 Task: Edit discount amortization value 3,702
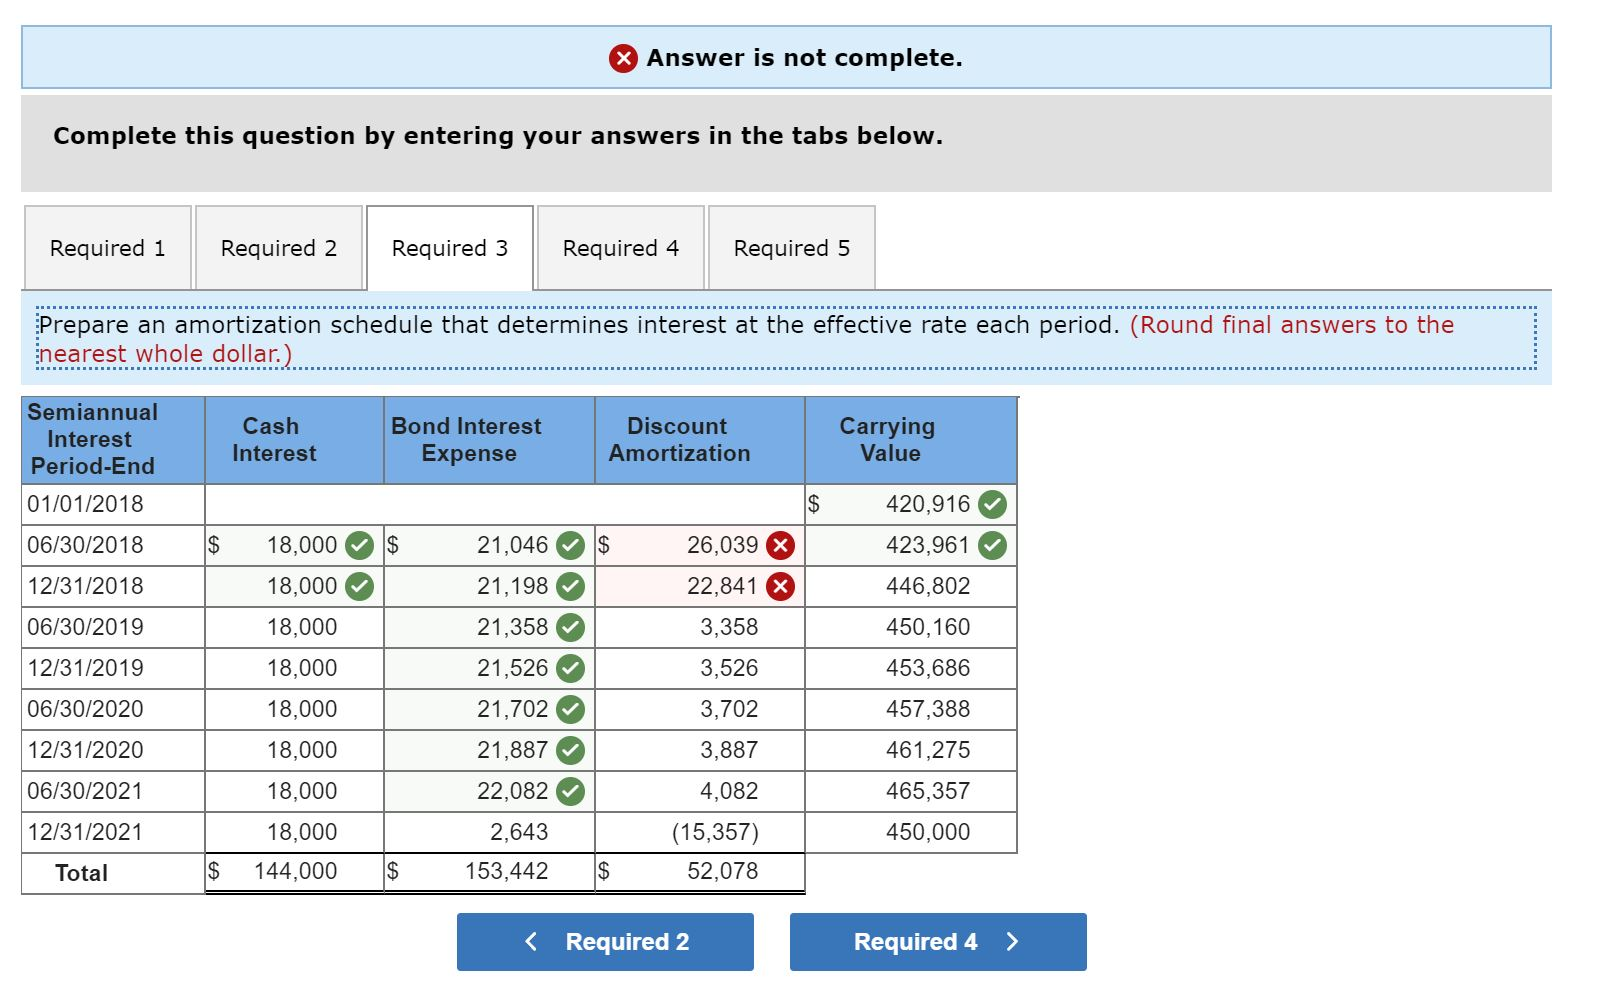click(700, 709)
